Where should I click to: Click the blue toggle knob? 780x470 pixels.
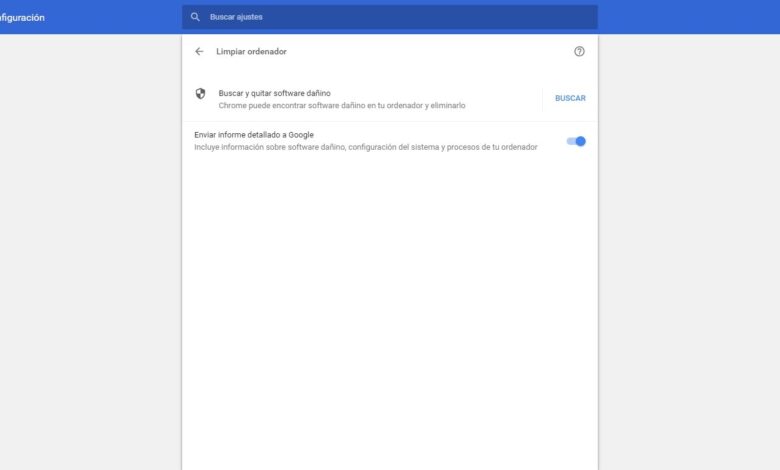[581, 141]
